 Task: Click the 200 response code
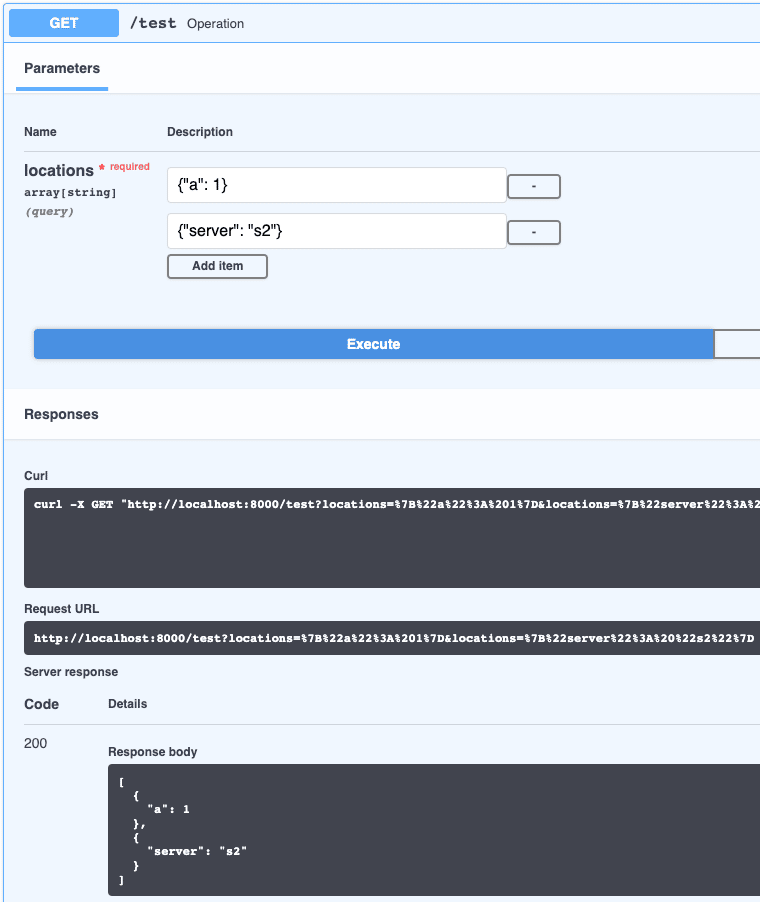click(x=36, y=743)
